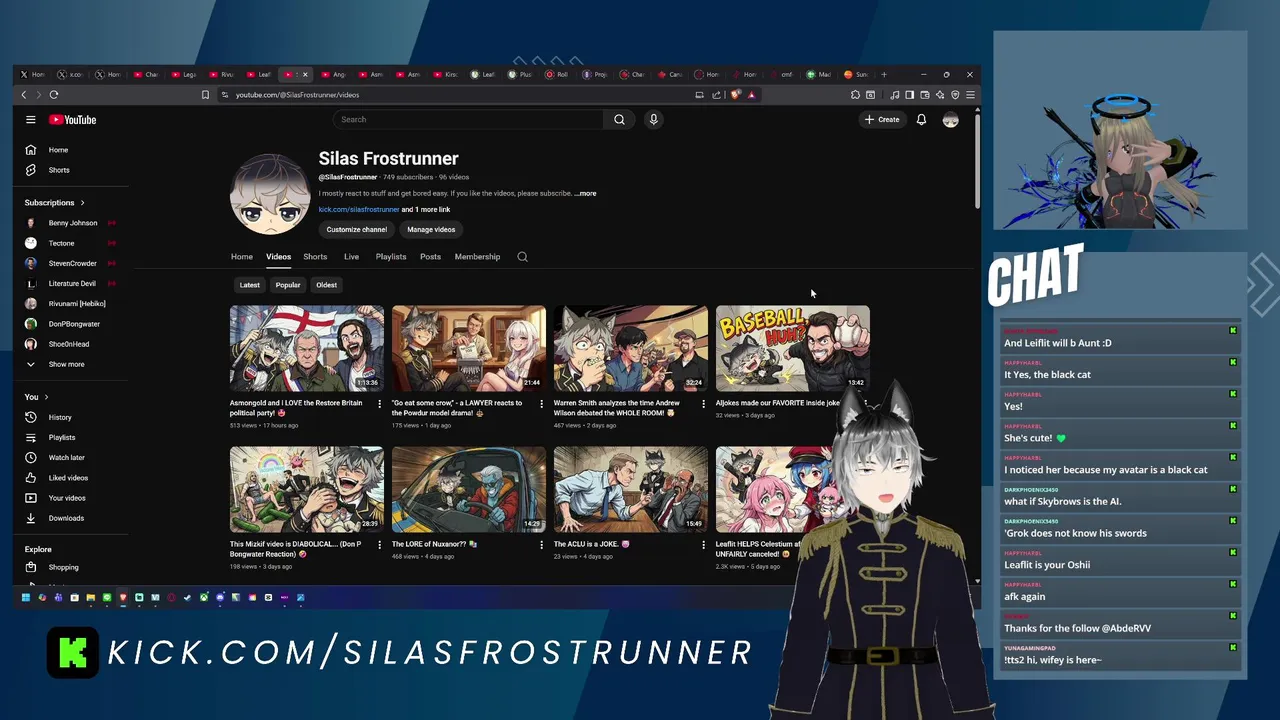This screenshot has width=1280, height=720.
Task: Switch to the channel Playlists tab
Action: 391,257
